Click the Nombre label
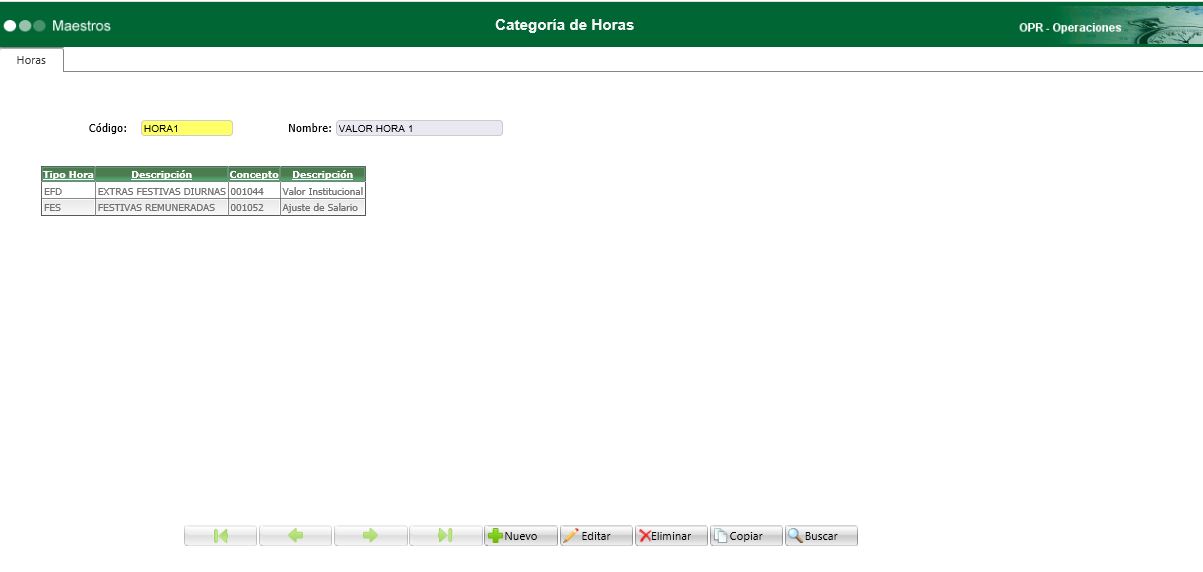Viewport: 1203px width, 572px height. tap(309, 128)
